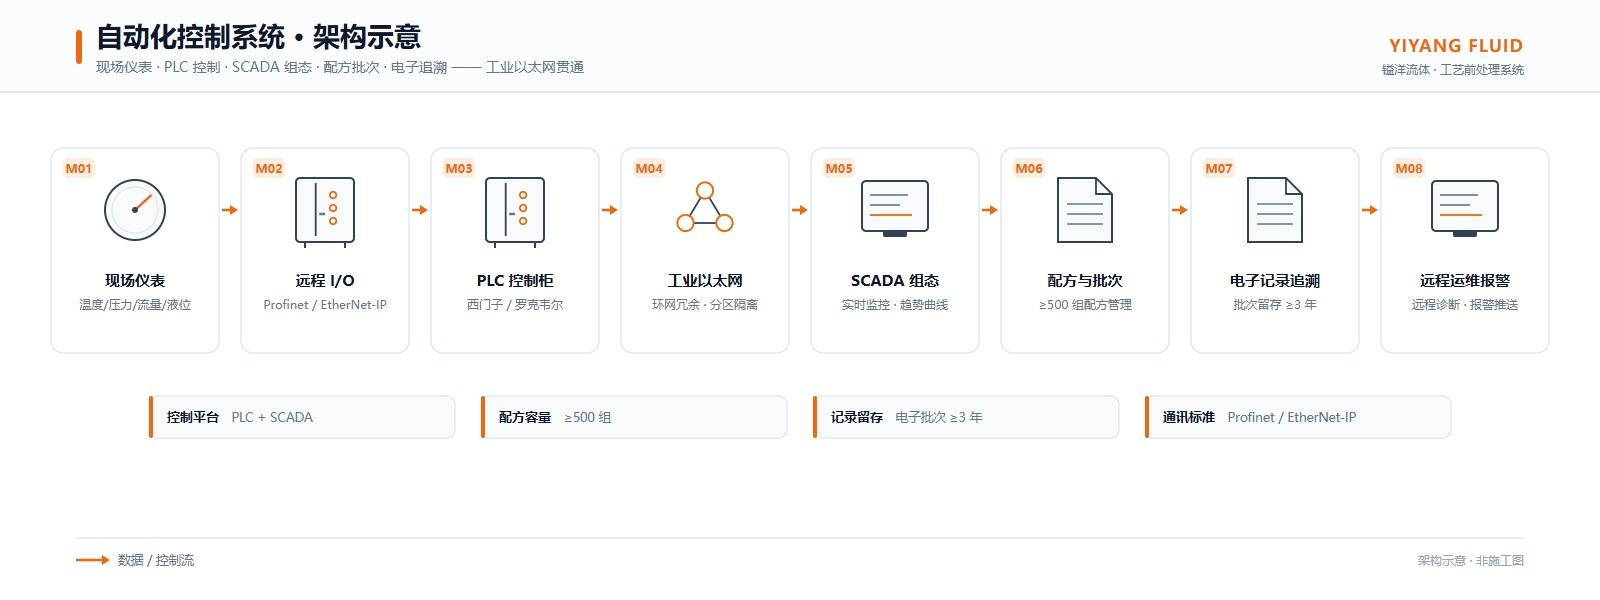The width and height of the screenshot is (1600, 600).
Task: Click the 架构示意 · 非施工图 footer note
Action: coord(1471,561)
